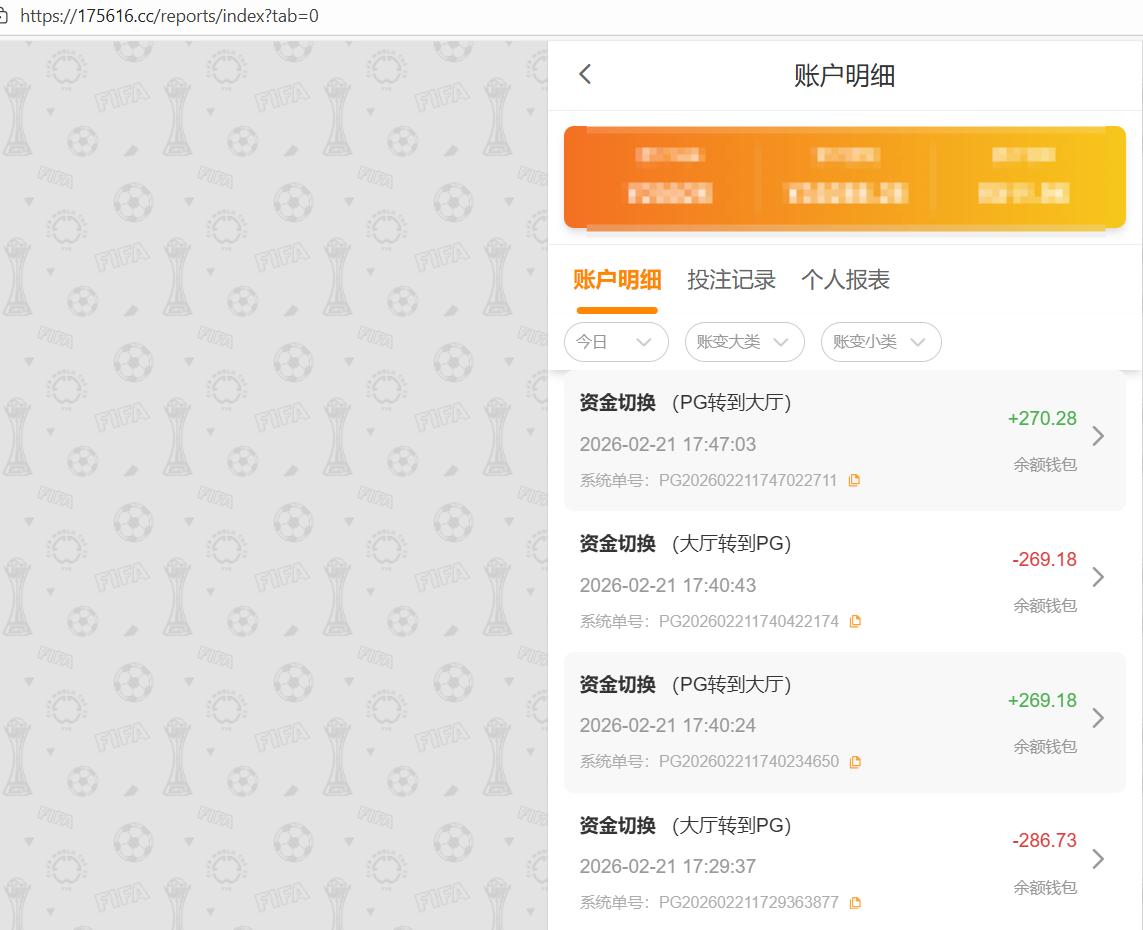
Task: Copy order number PG202602211729363877
Action: coord(854,903)
